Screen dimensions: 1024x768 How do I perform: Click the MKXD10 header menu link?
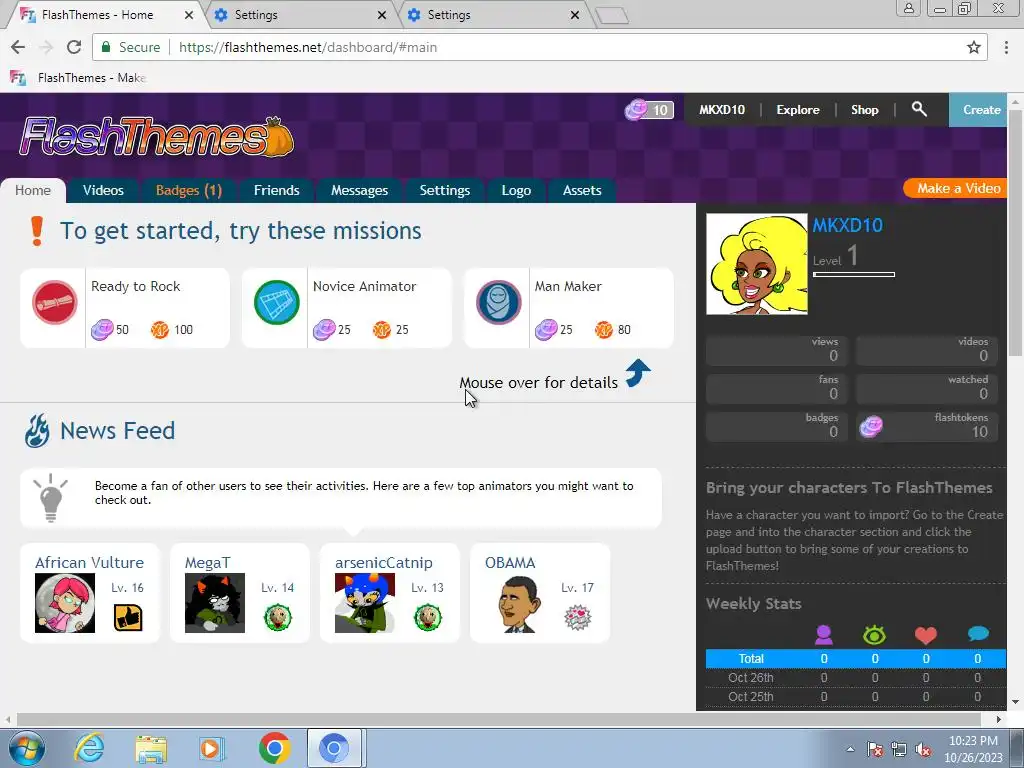[x=722, y=110]
